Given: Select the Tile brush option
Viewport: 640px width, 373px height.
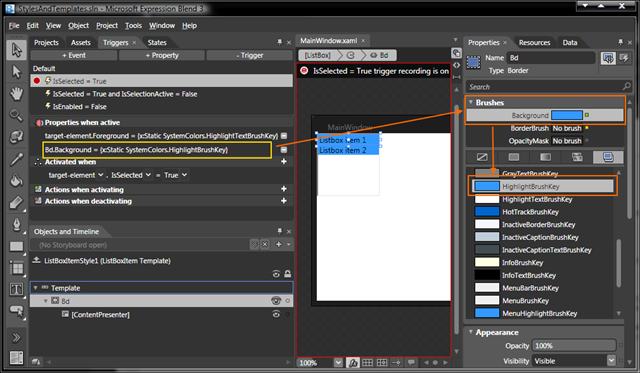Looking at the screenshot, I should click(x=577, y=157).
